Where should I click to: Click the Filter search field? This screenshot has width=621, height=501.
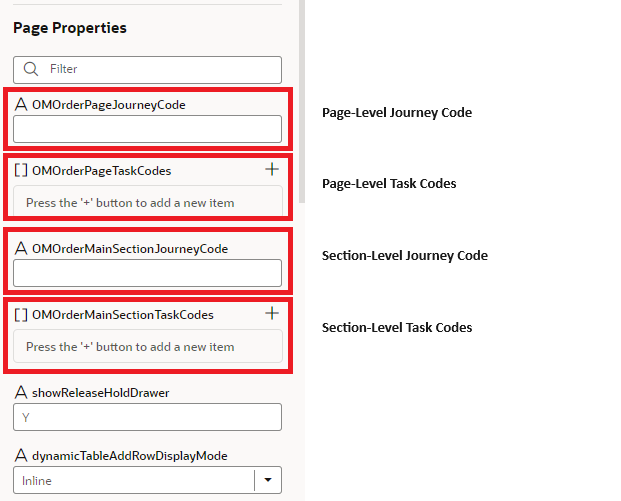(147, 70)
